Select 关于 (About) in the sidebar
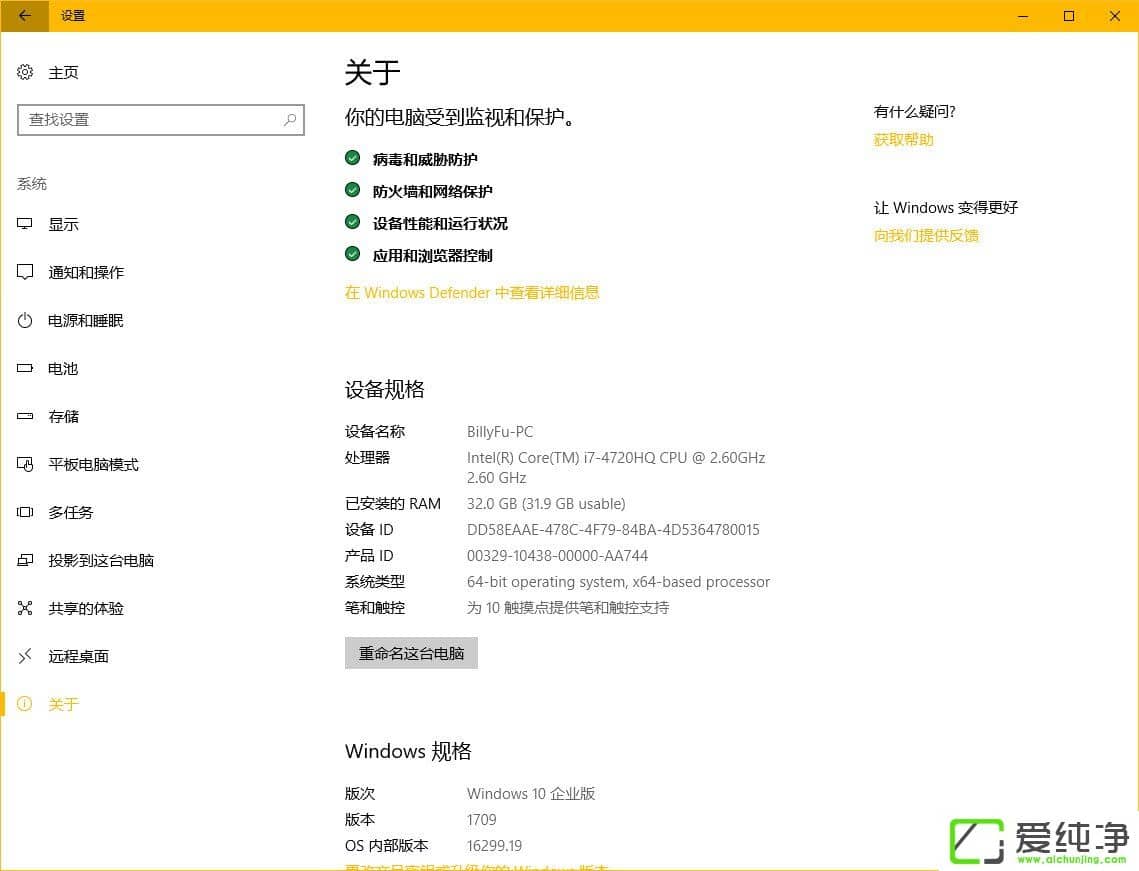The height and width of the screenshot is (871, 1139). pyautogui.click(x=64, y=704)
